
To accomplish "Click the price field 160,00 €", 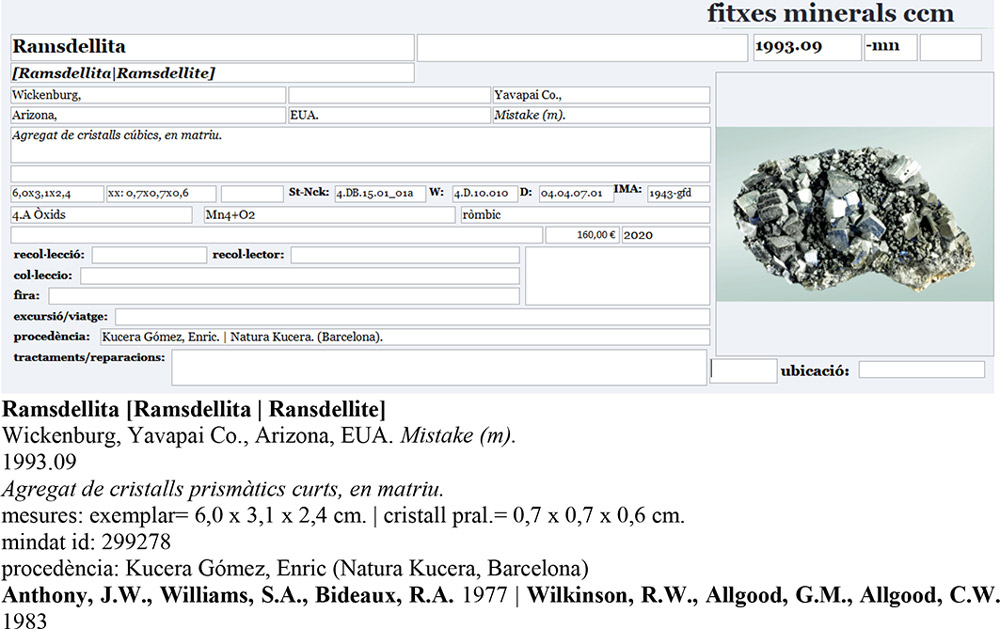I will point(582,235).
